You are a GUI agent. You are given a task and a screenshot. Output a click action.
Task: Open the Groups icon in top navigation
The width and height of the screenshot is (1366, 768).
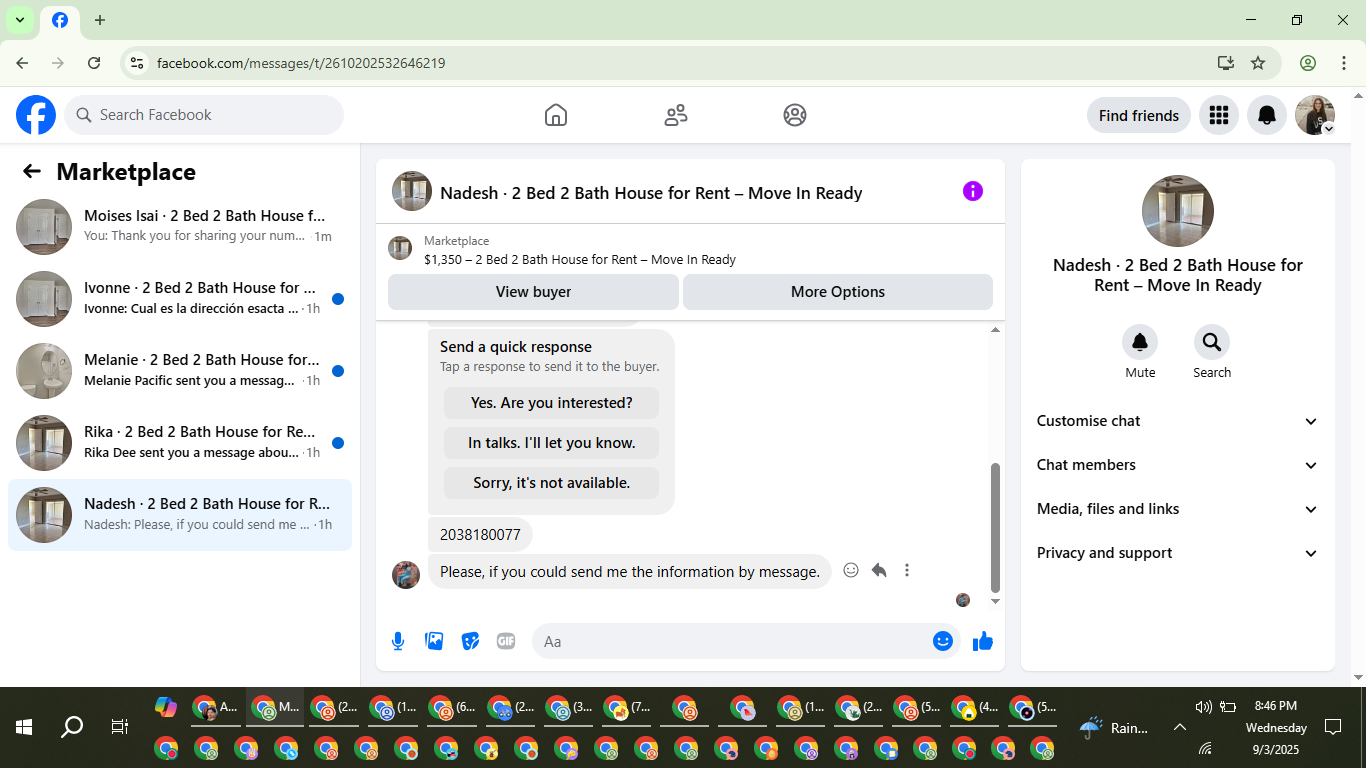pyautogui.click(x=795, y=115)
